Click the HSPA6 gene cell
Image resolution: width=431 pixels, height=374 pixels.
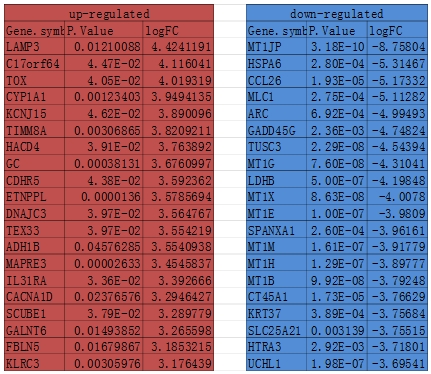(x=276, y=63)
